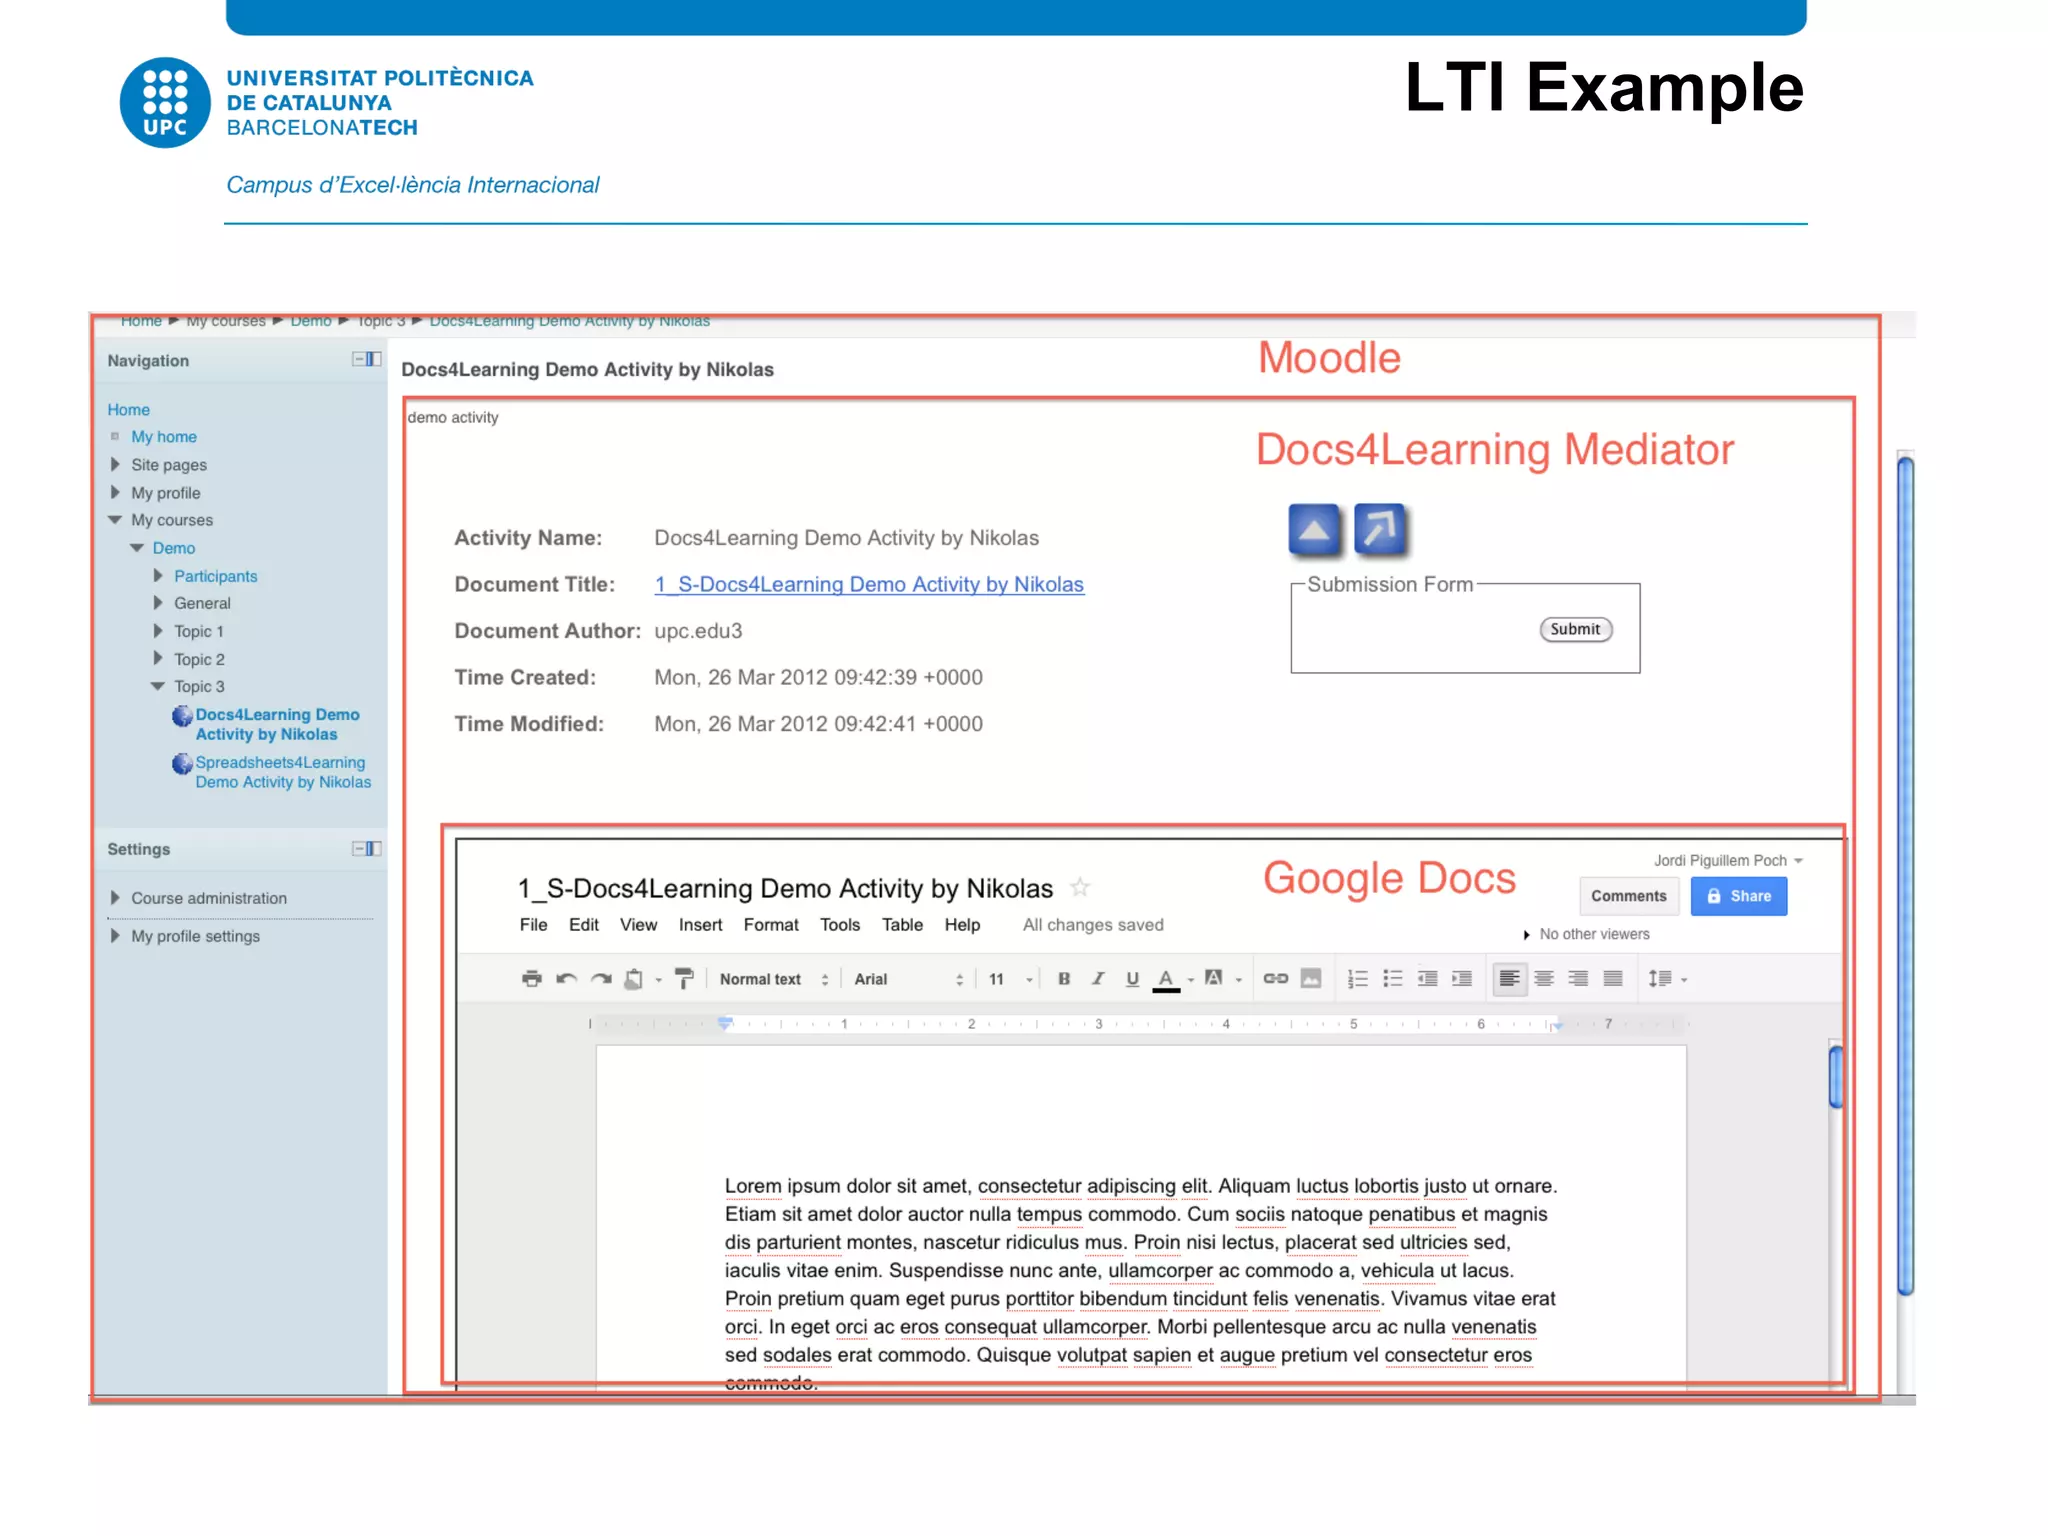Collapse the My courses tree node
Screen dimensions: 2048x1536
[115, 520]
